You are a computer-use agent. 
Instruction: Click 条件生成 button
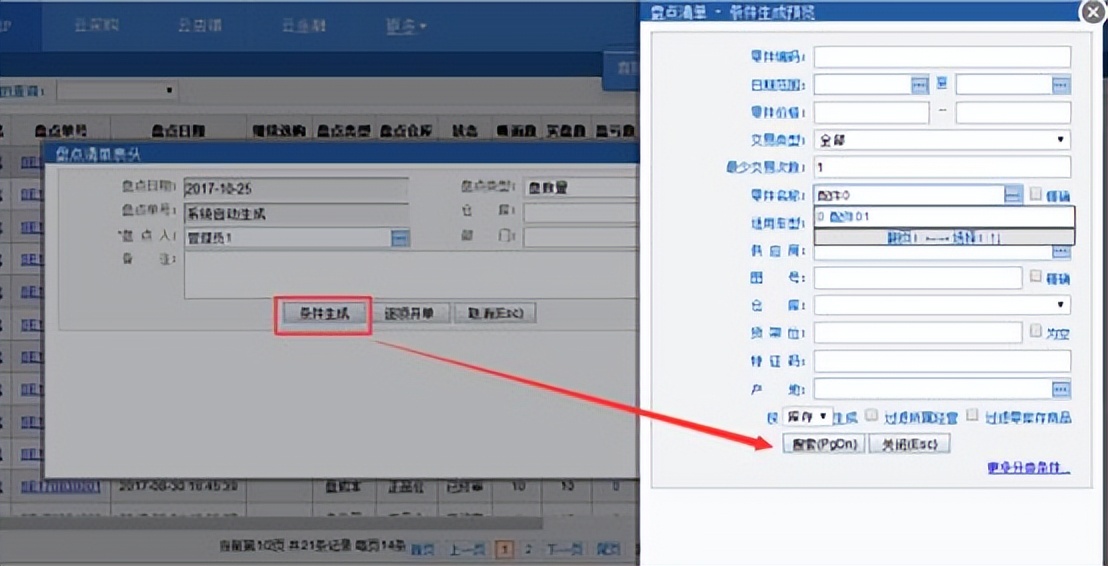coord(325,313)
